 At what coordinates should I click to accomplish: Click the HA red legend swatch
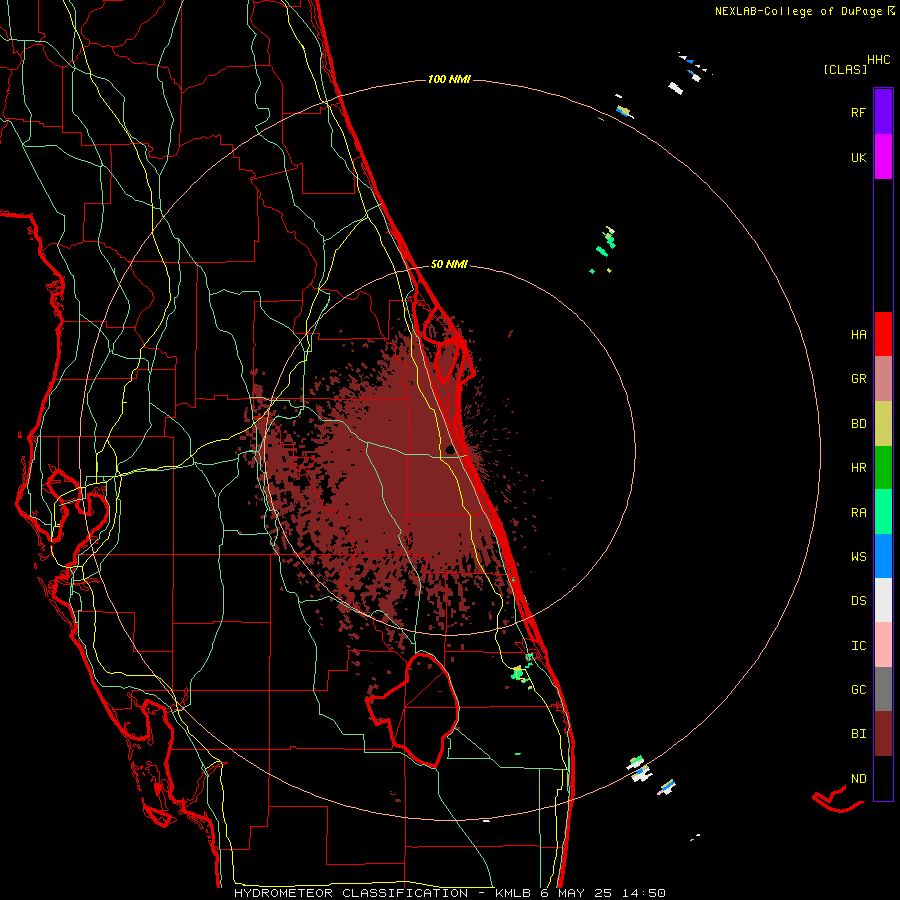pos(883,334)
